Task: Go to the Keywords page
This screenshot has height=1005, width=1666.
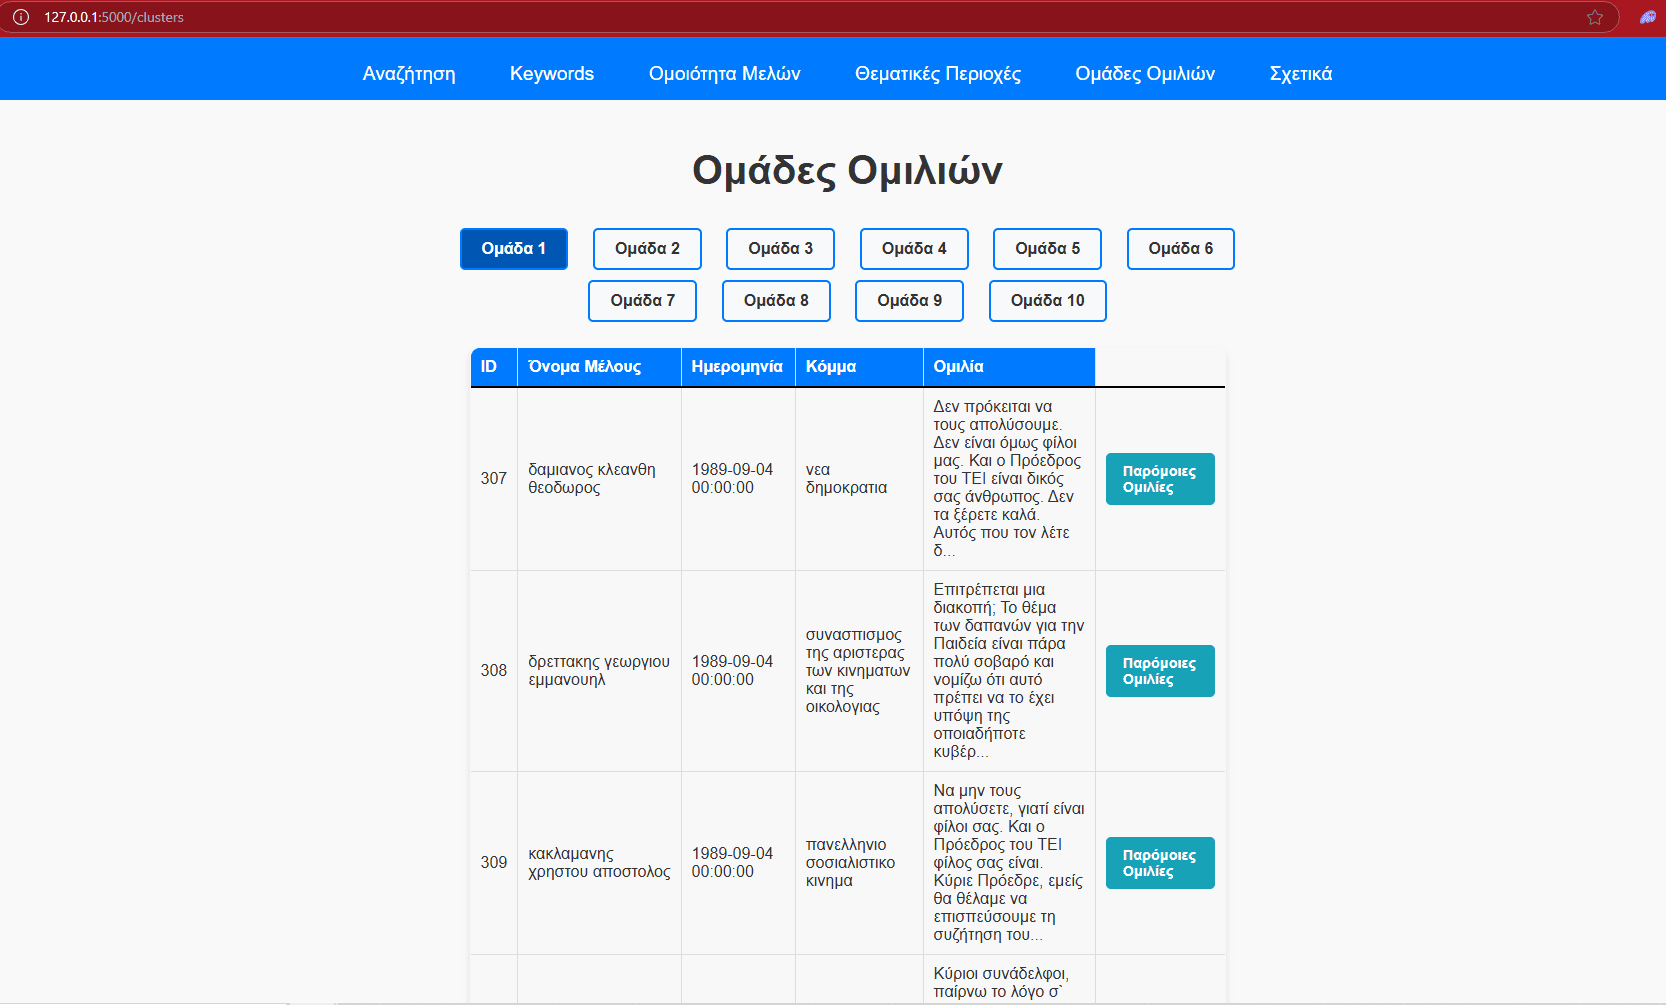Action: [x=552, y=74]
